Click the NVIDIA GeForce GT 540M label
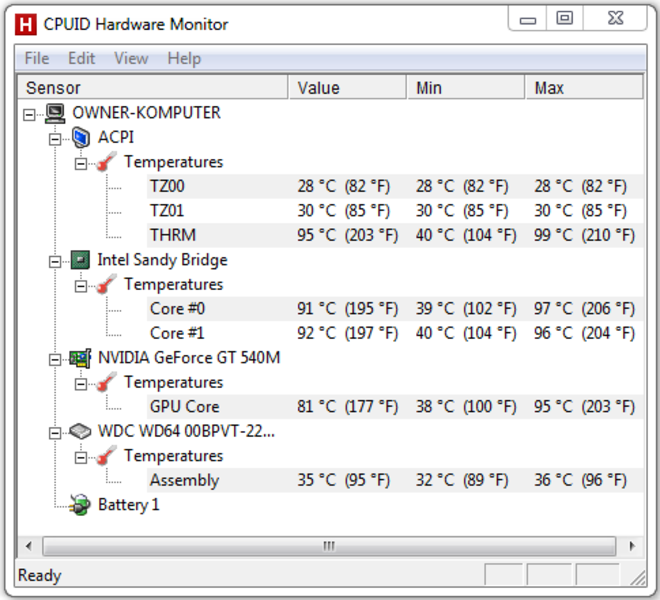 (x=189, y=357)
